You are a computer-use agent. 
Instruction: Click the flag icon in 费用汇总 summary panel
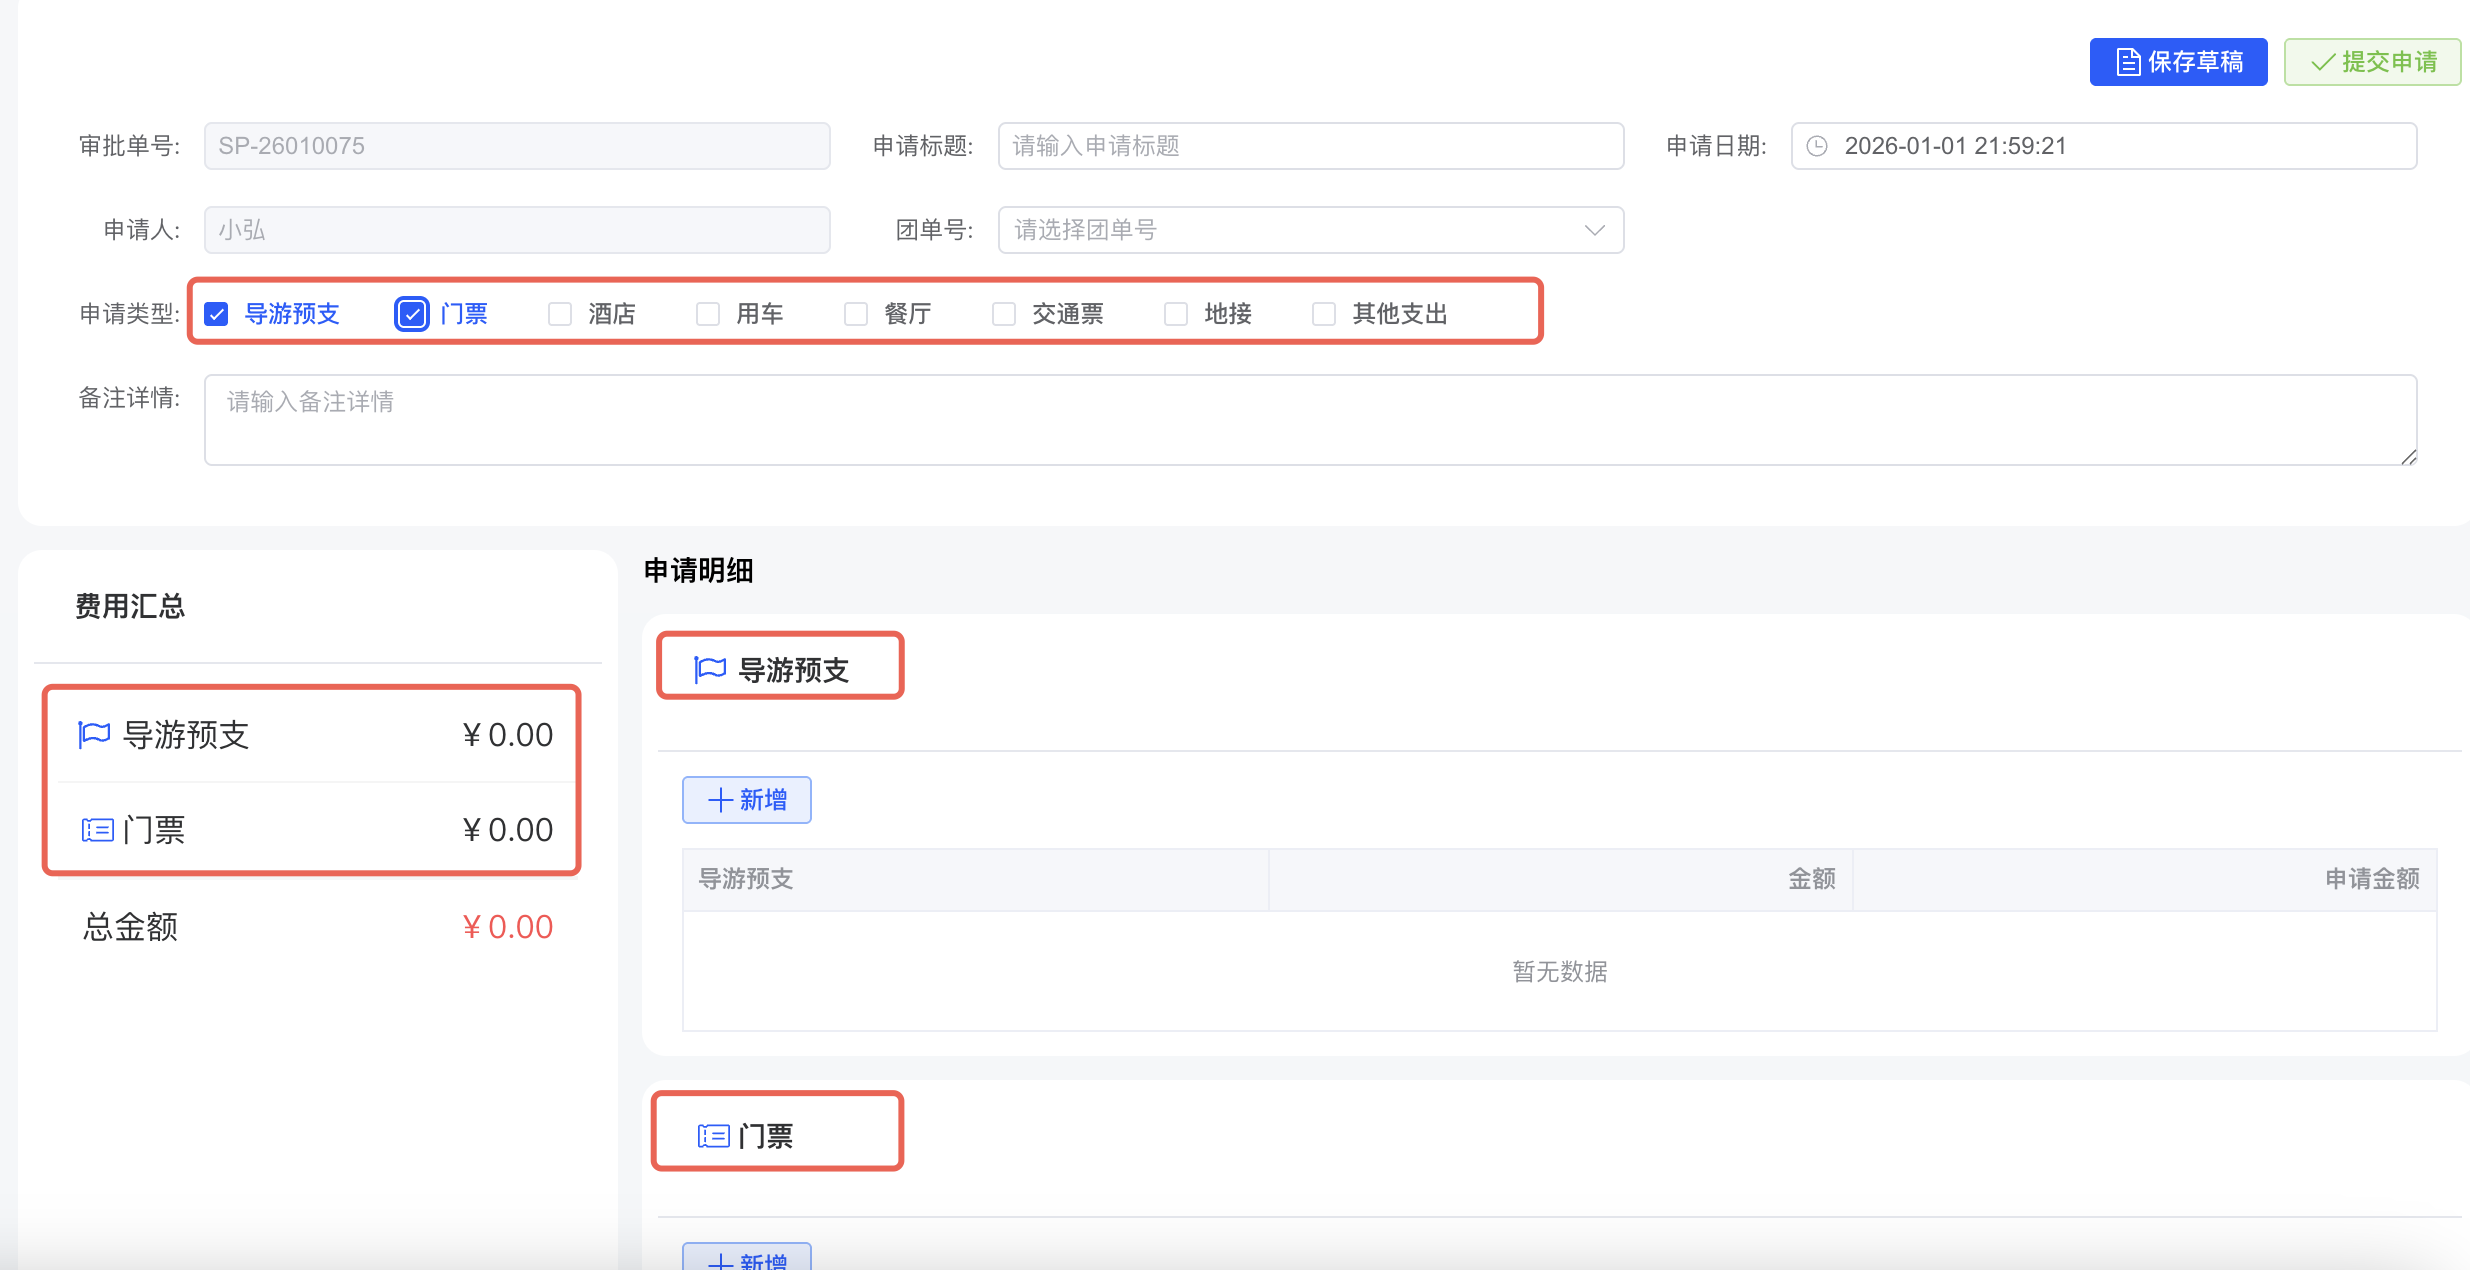(93, 734)
